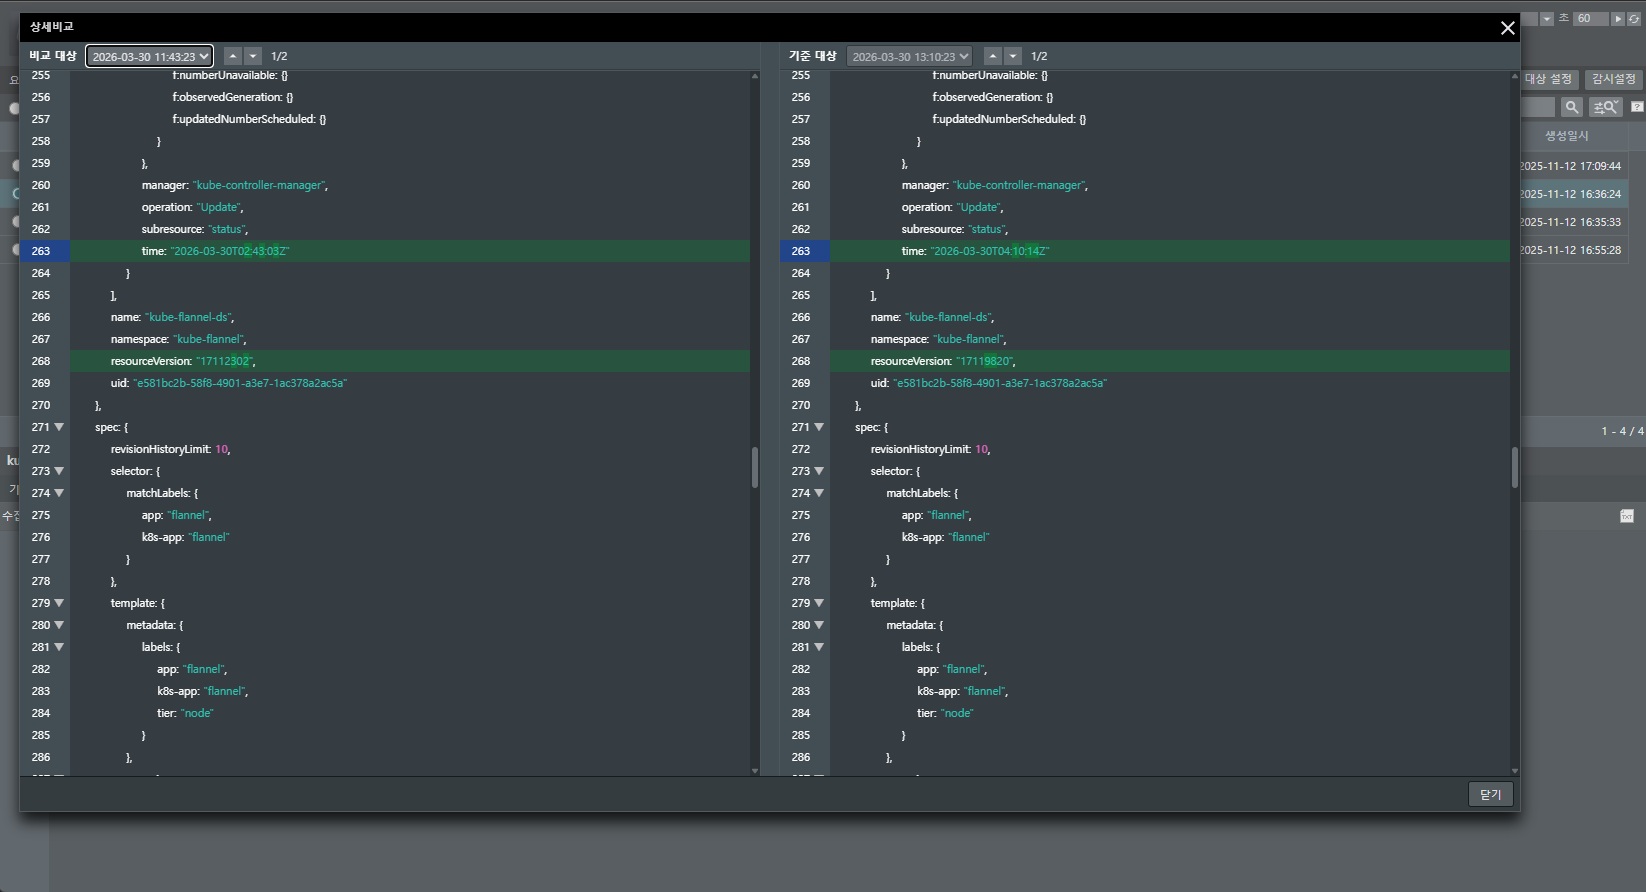Click the 닫기 button
Viewport: 1646px width, 892px height.
tap(1490, 794)
